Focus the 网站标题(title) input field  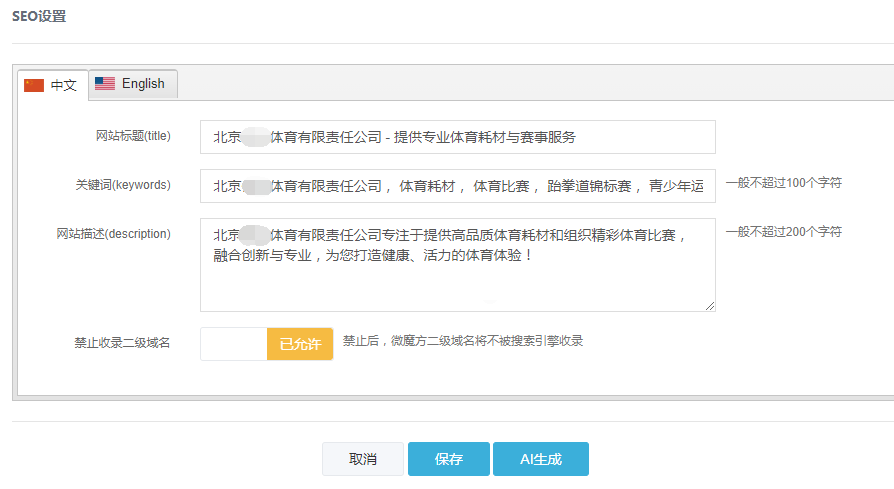point(458,137)
